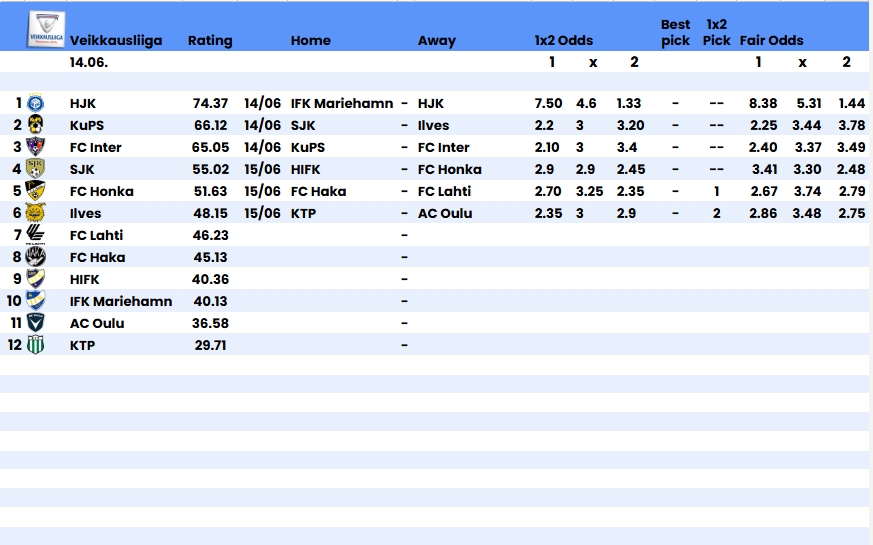Click the HJK team crest icon
The height and width of the screenshot is (545, 873).
pos(36,103)
